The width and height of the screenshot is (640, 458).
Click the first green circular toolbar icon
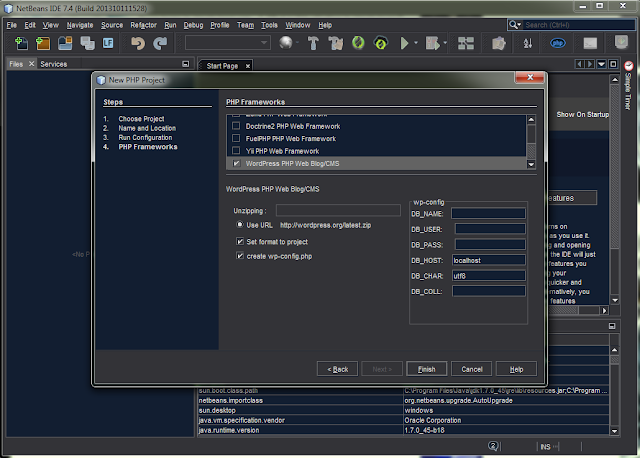coord(358,42)
